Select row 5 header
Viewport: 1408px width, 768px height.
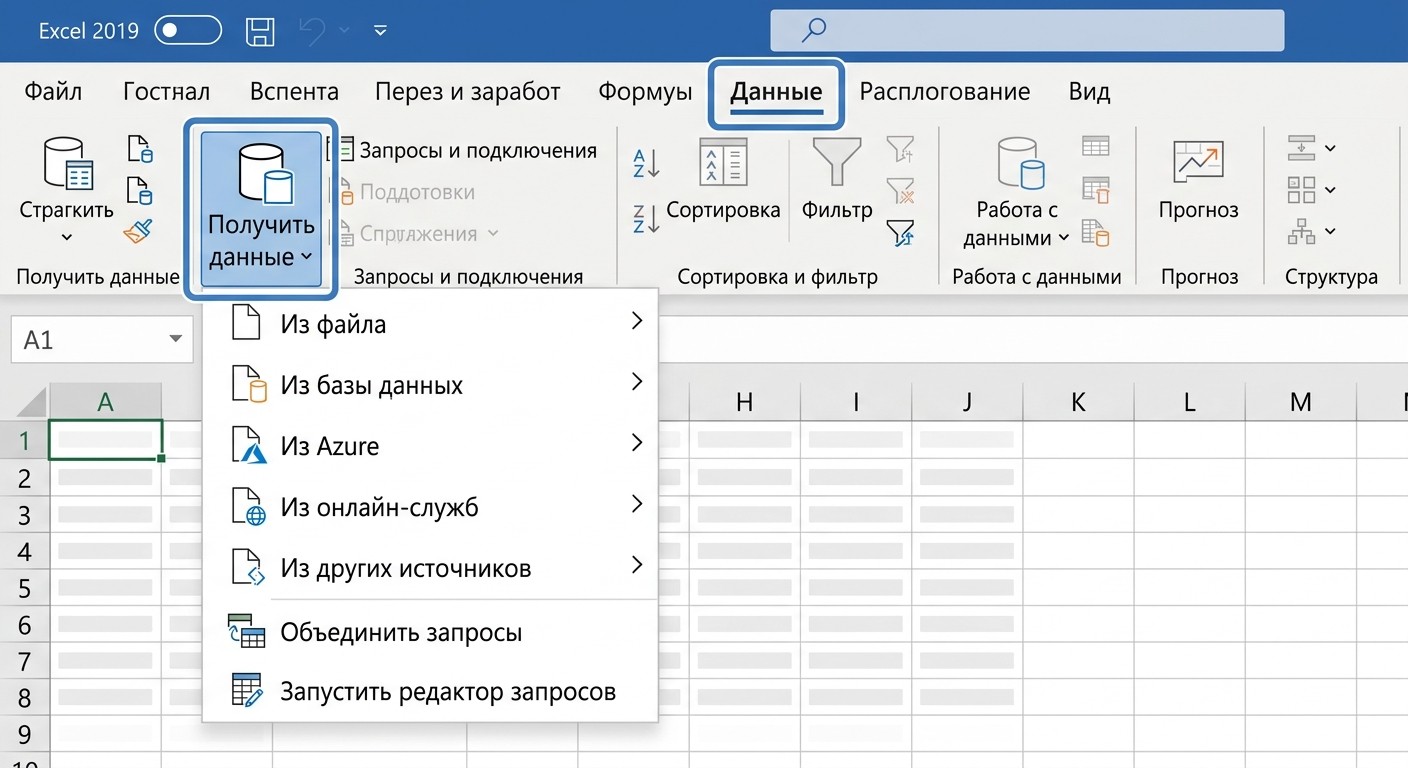[x=25, y=588]
